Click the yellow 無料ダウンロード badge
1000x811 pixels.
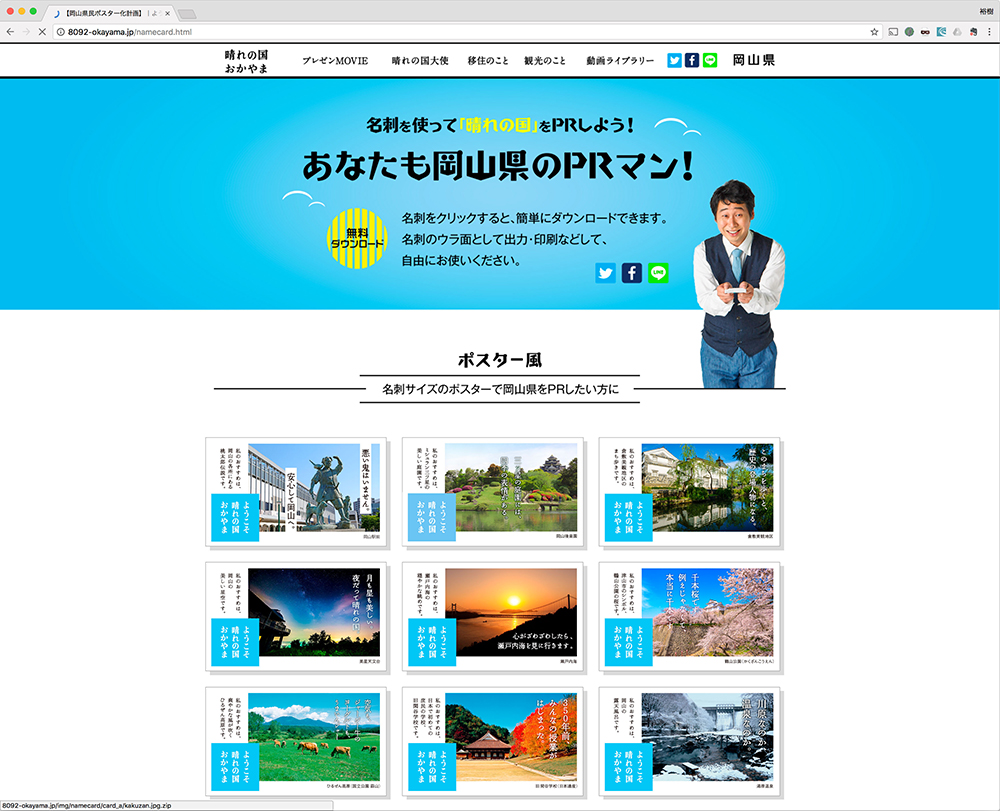point(356,240)
